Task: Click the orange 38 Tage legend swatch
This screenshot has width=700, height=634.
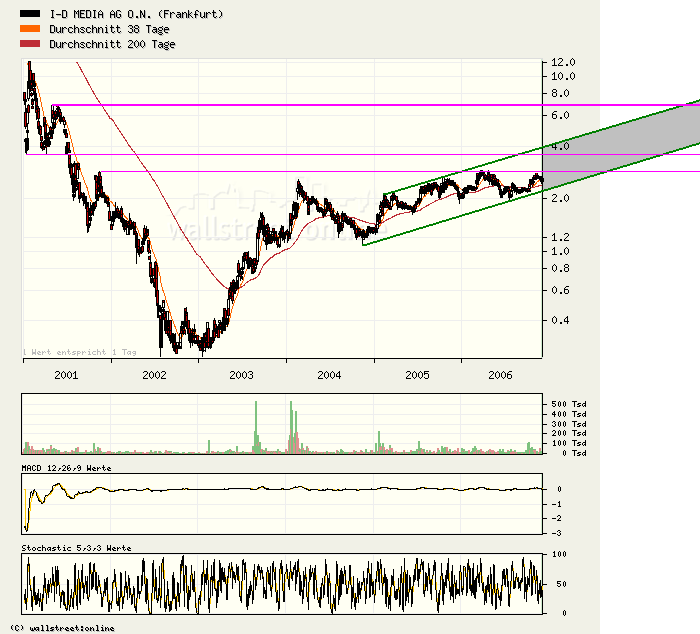Action: (31, 30)
